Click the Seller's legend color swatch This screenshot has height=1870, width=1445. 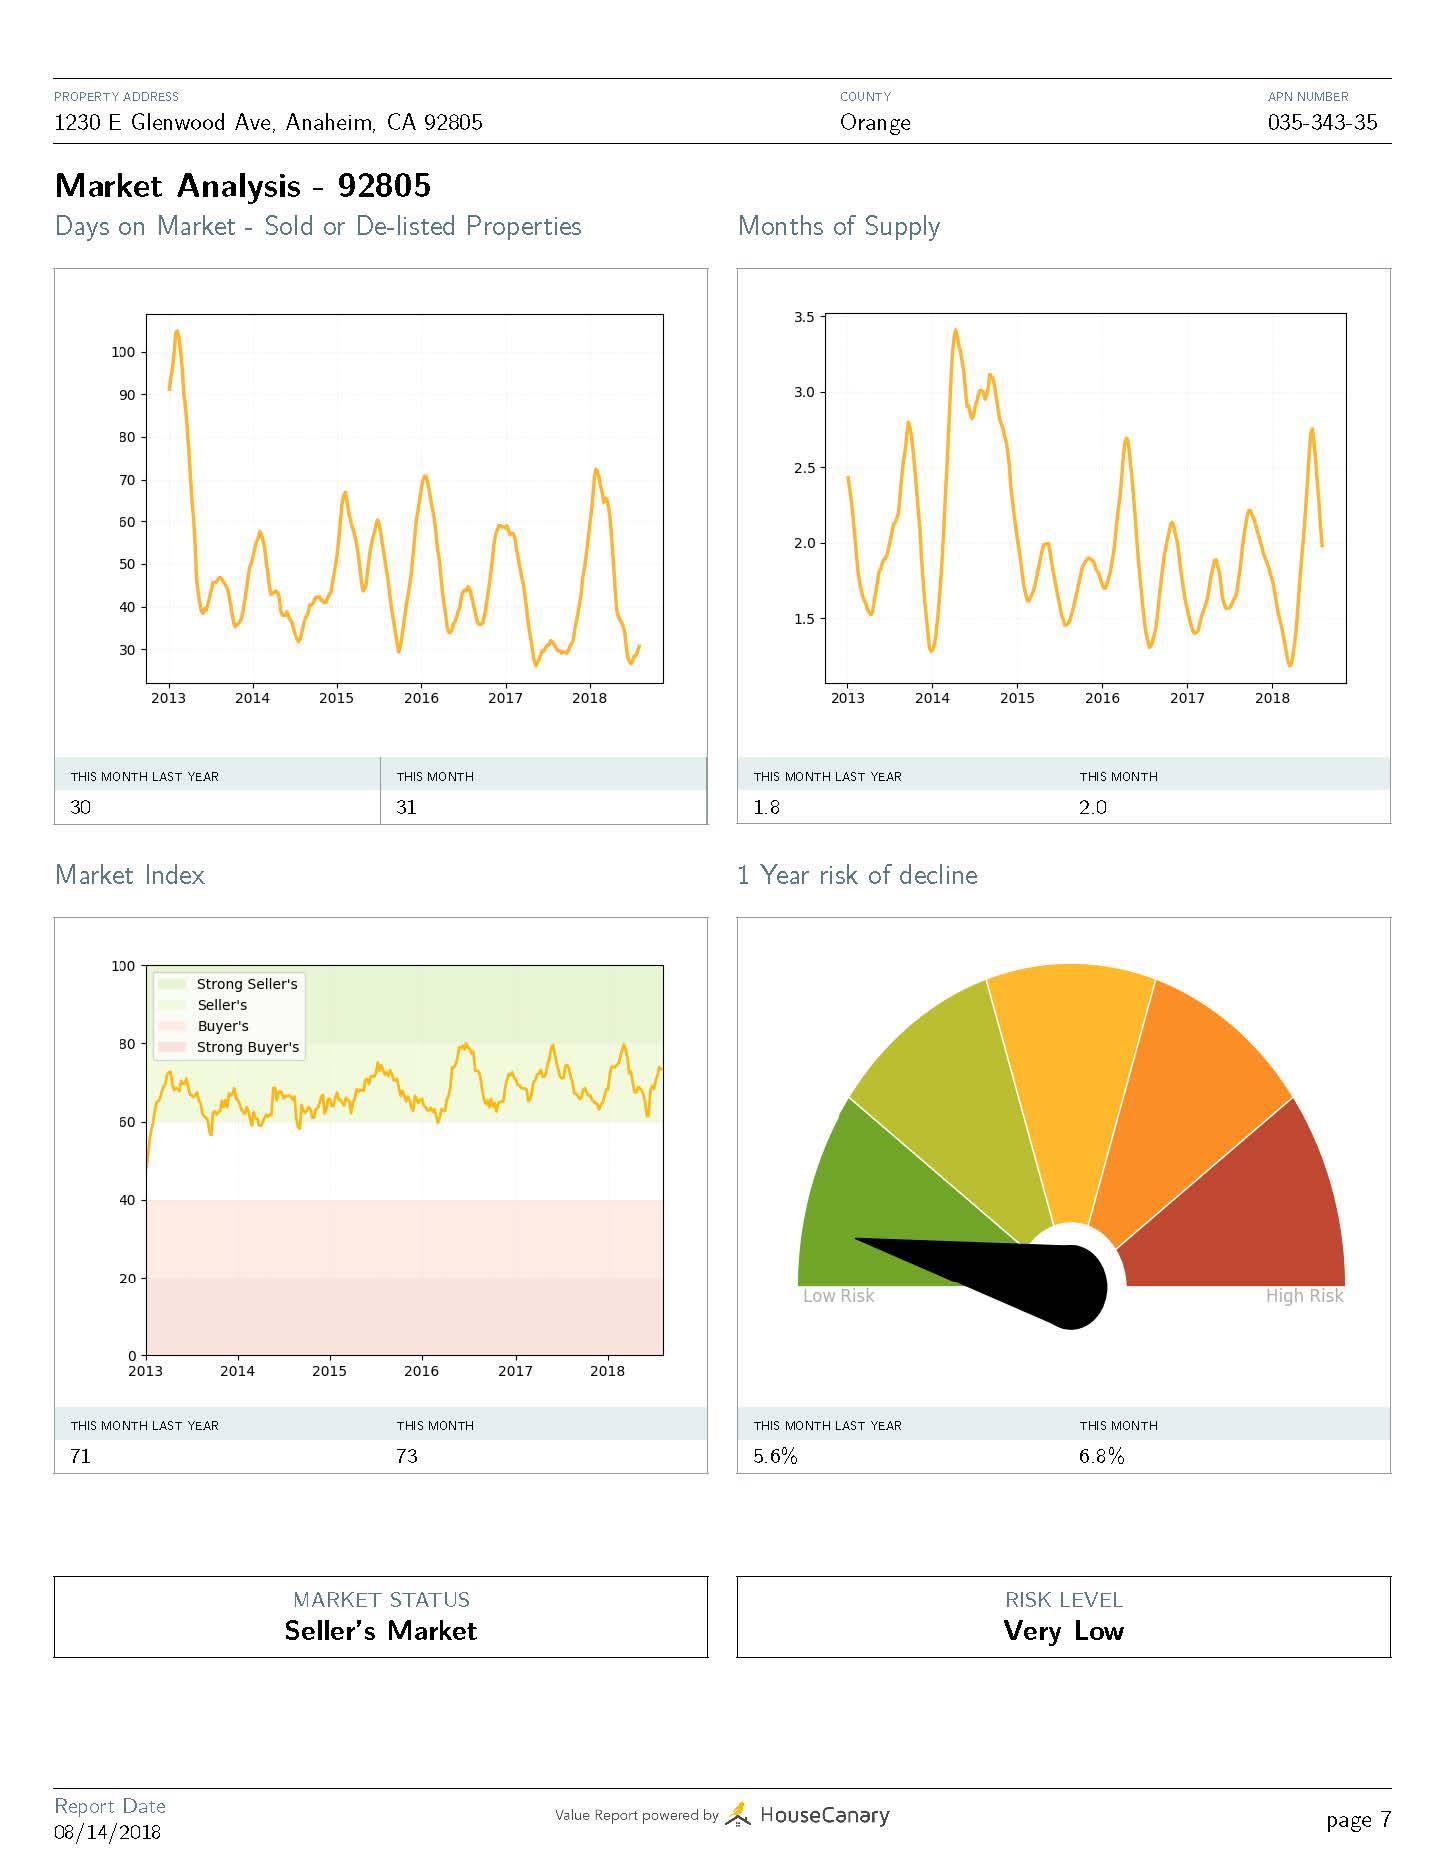point(172,1005)
